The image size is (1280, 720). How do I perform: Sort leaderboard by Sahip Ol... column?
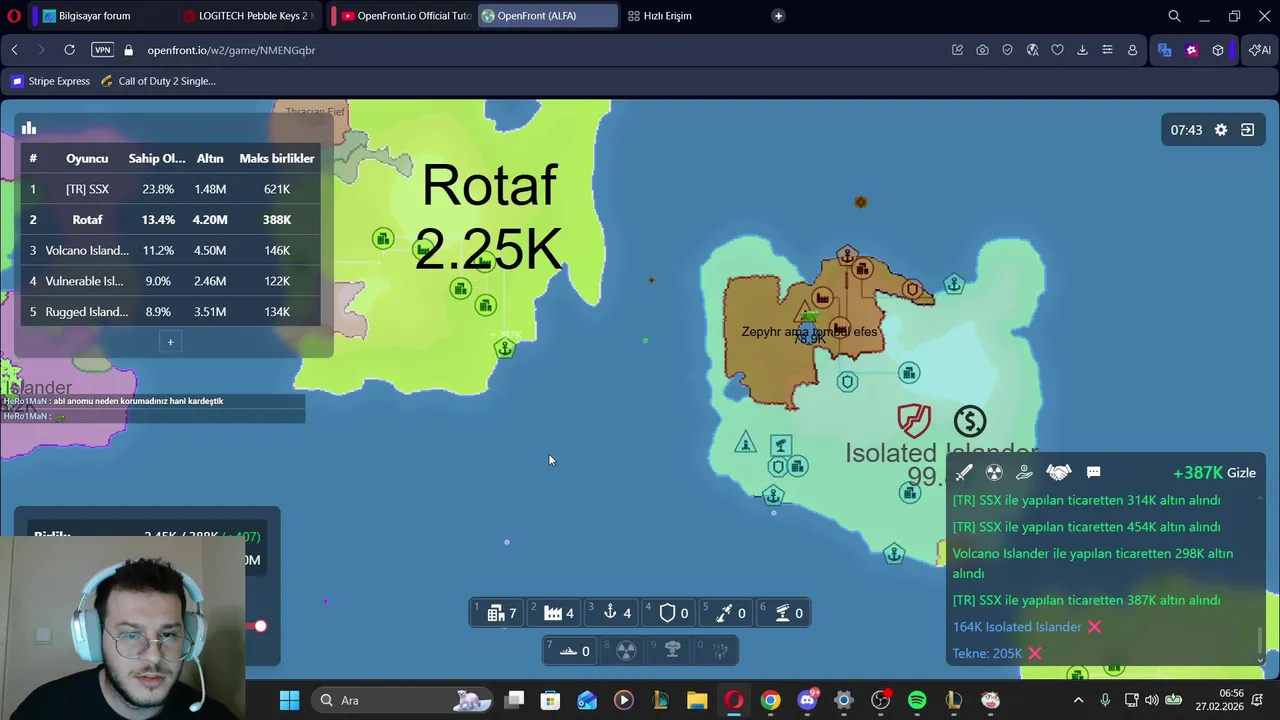[157, 158]
